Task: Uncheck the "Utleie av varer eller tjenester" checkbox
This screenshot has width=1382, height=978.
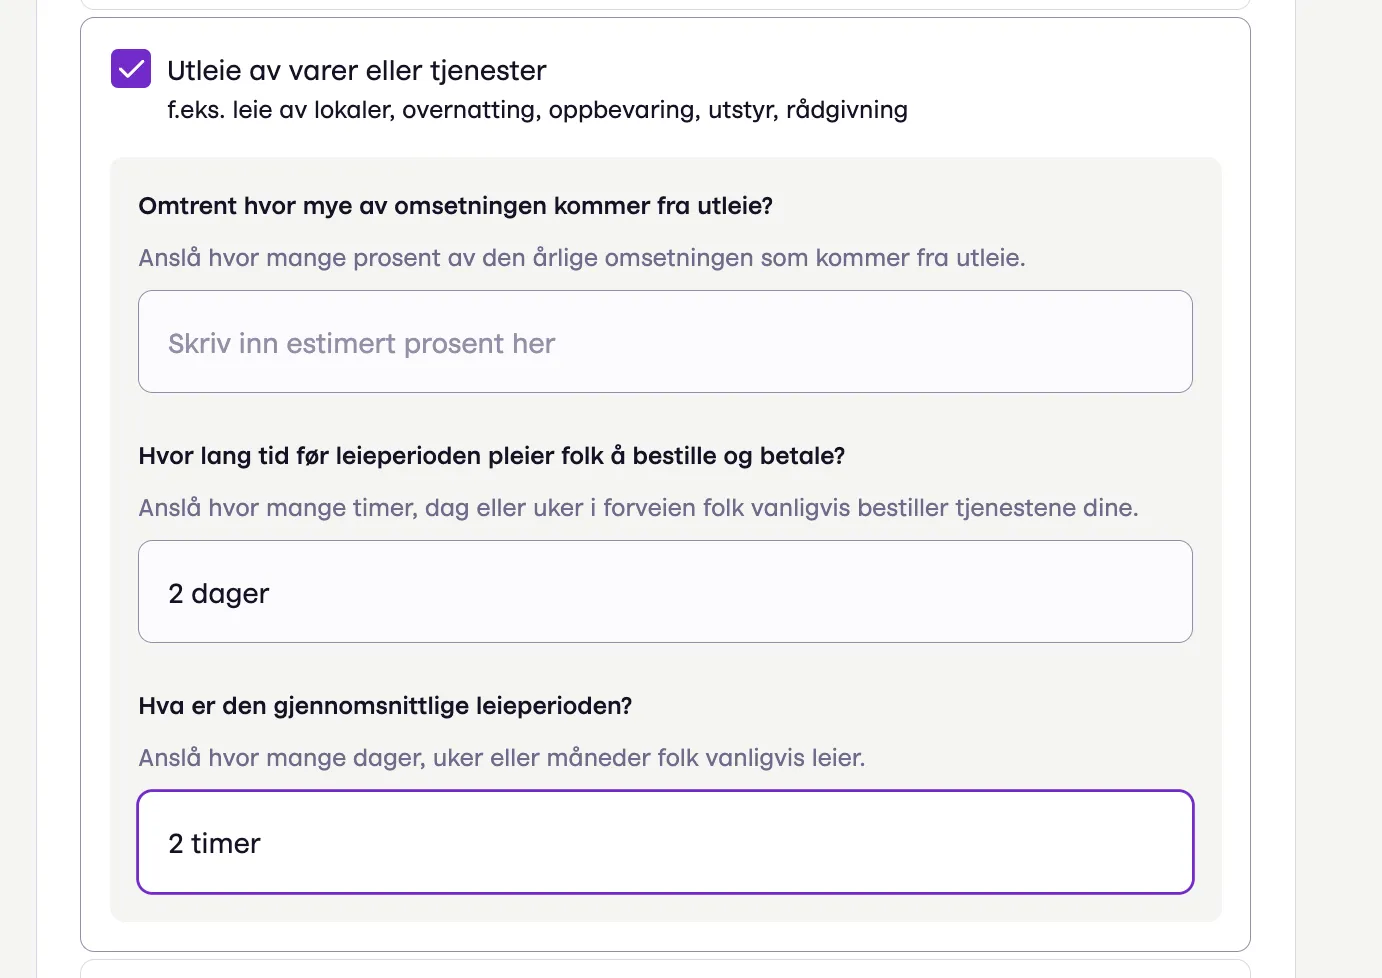Action: point(131,69)
